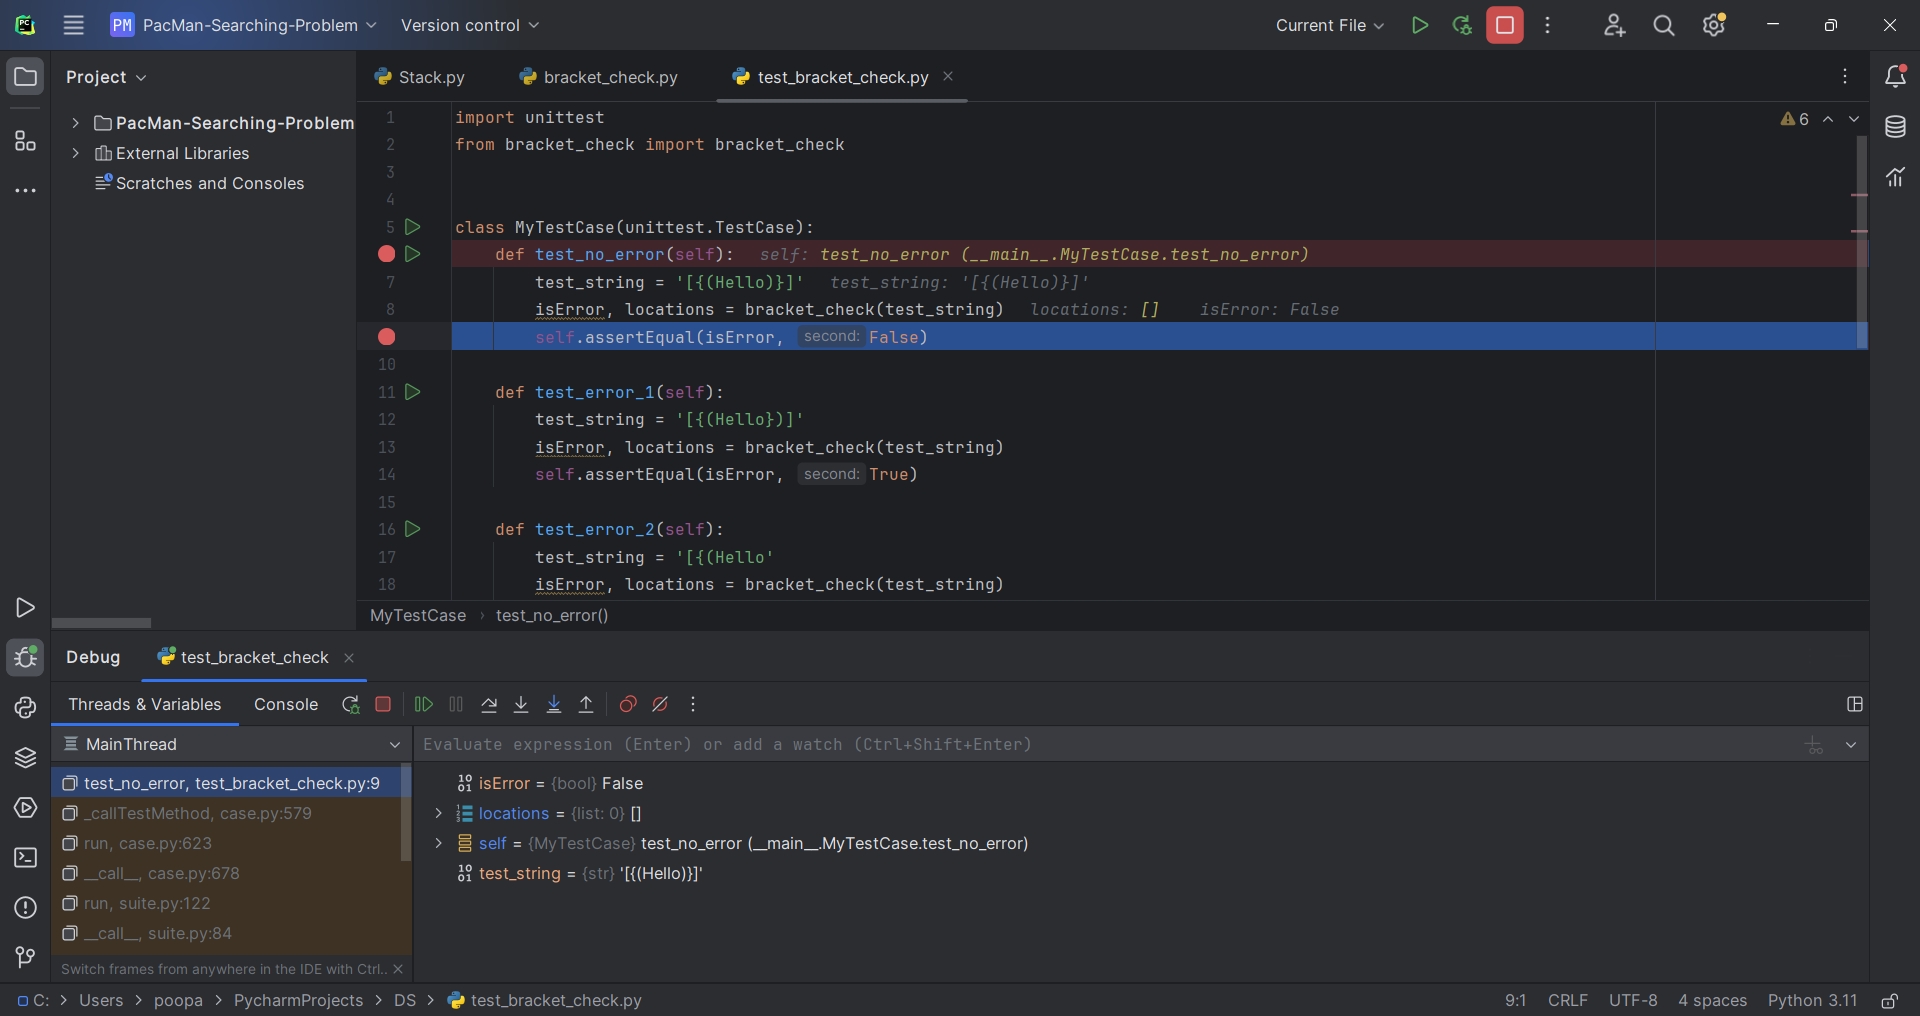Toggle the breakpoint on line 6
1920x1016 pixels.
(x=387, y=255)
